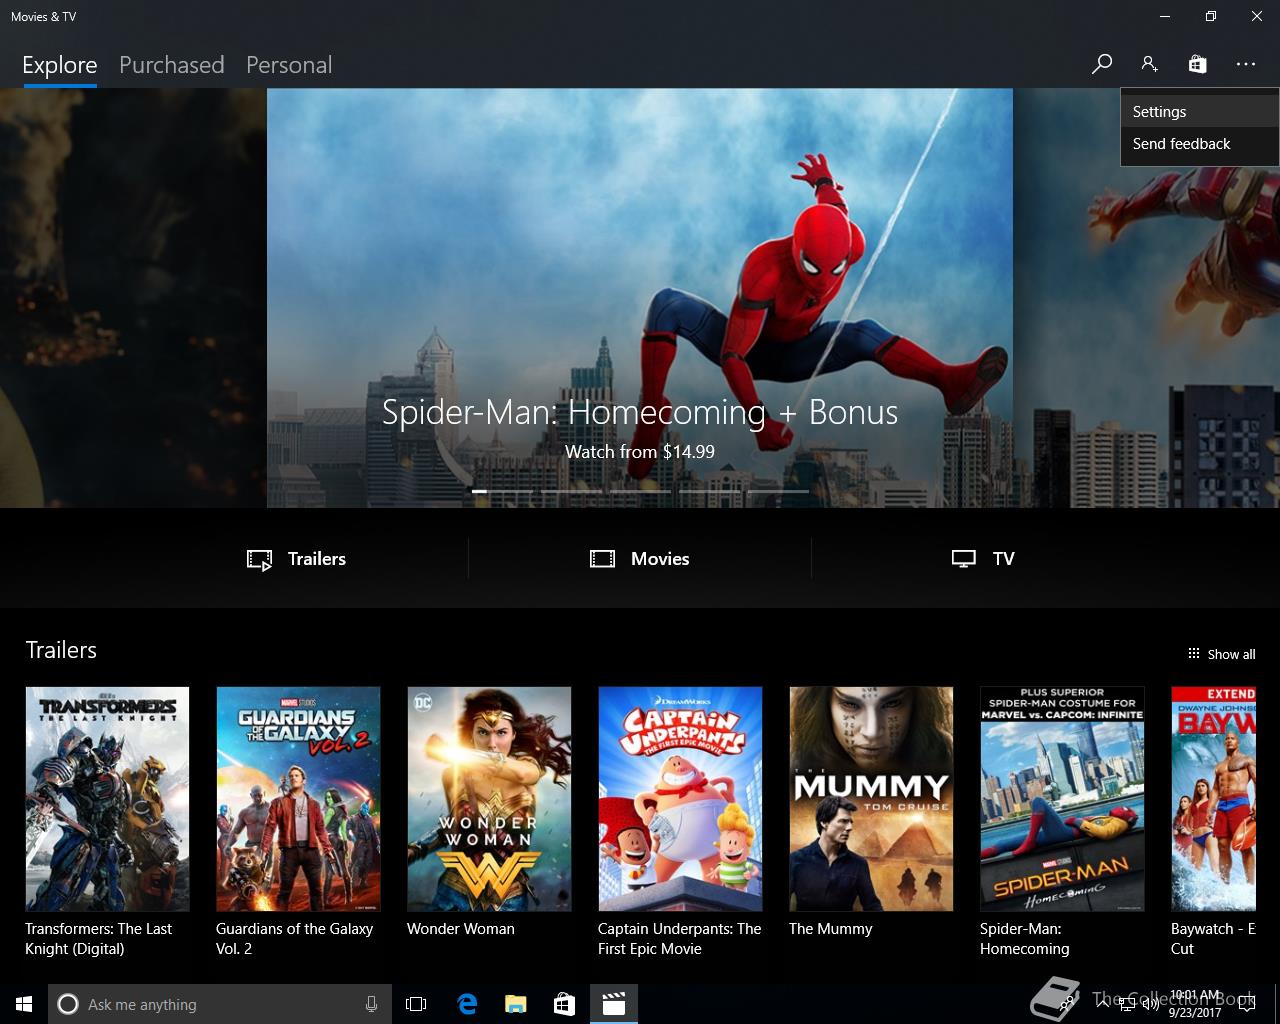
Task: Open Guardians of the Galaxy Vol. 2 poster
Action: point(298,798)
